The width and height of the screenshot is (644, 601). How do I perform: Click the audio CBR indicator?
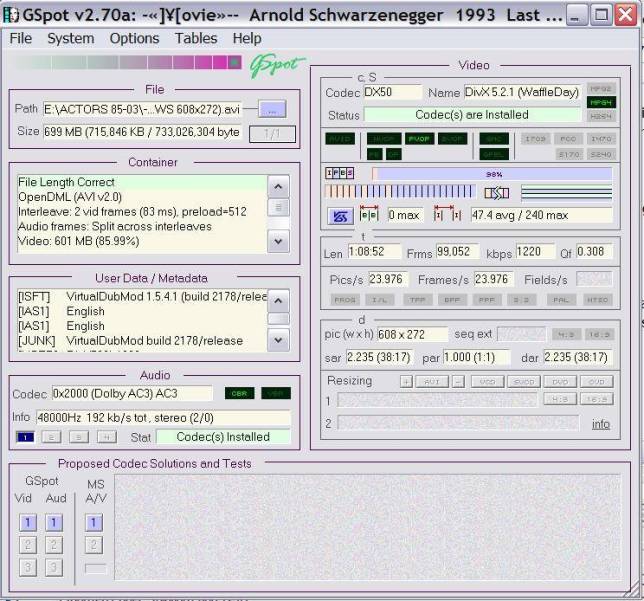(x=239, y=393)
